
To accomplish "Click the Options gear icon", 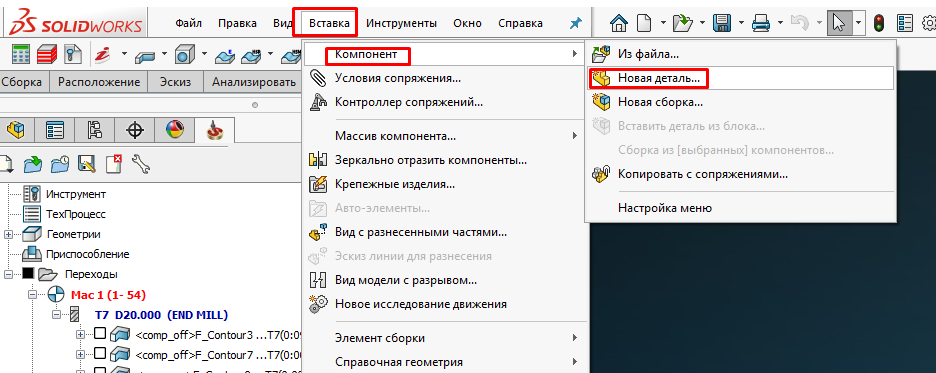I will [929, 24].
